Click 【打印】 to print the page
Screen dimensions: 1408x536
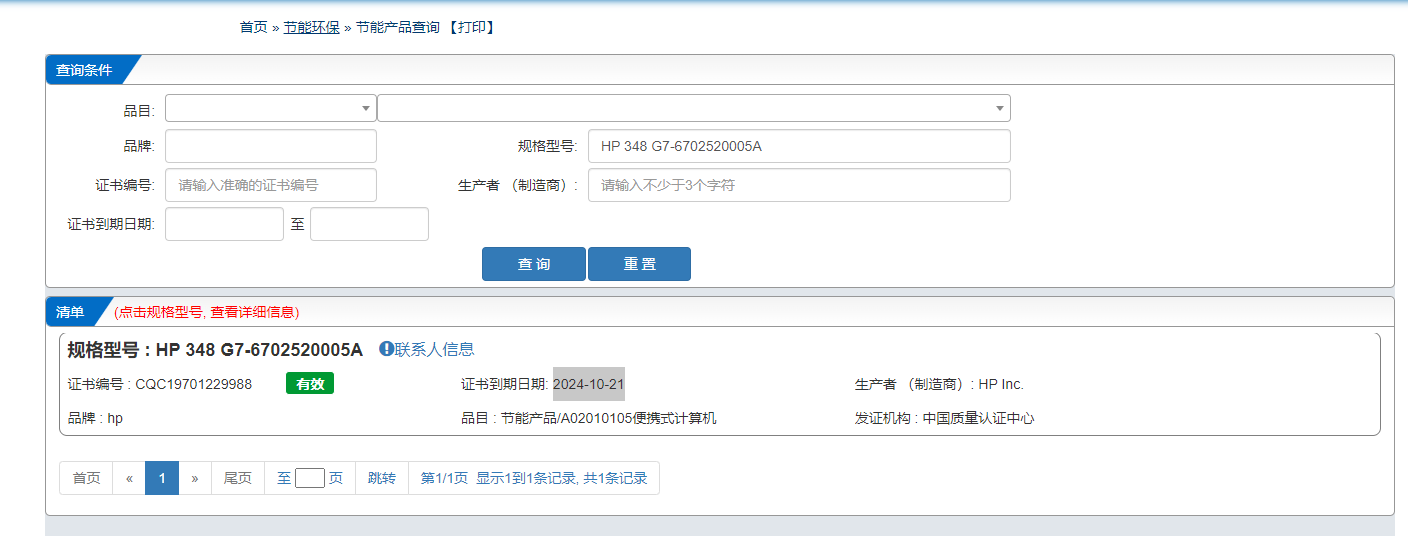(470, 27)
